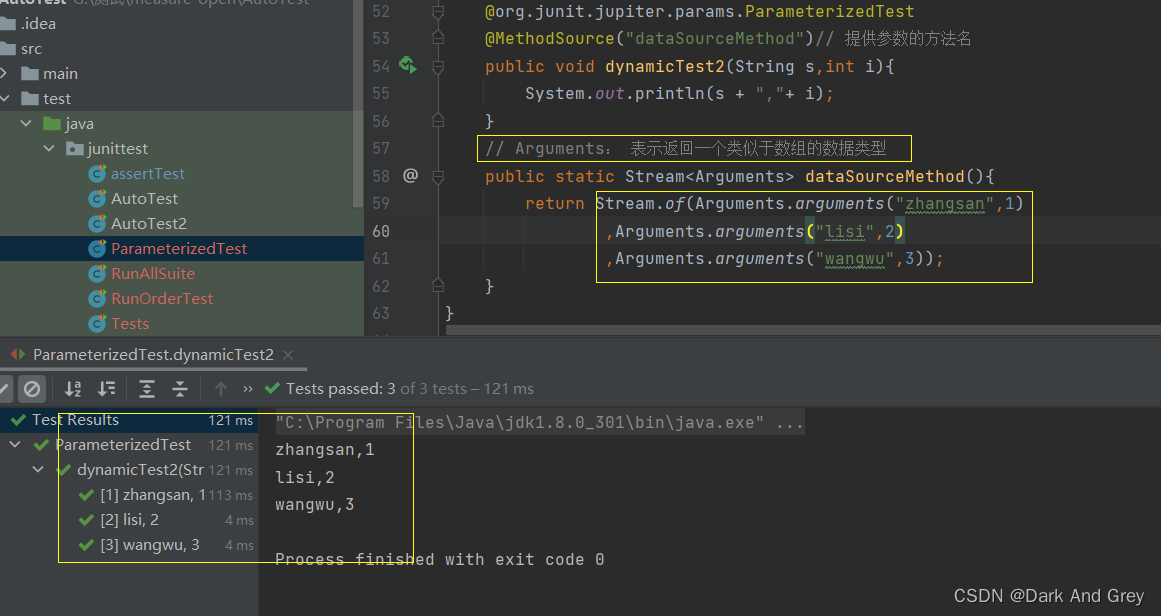Image resolution: width=1161 pixels, height=616 pixels.
Task: Open the AutoTest2 class file
Action: pyautogui.click(x=148, y=224)
